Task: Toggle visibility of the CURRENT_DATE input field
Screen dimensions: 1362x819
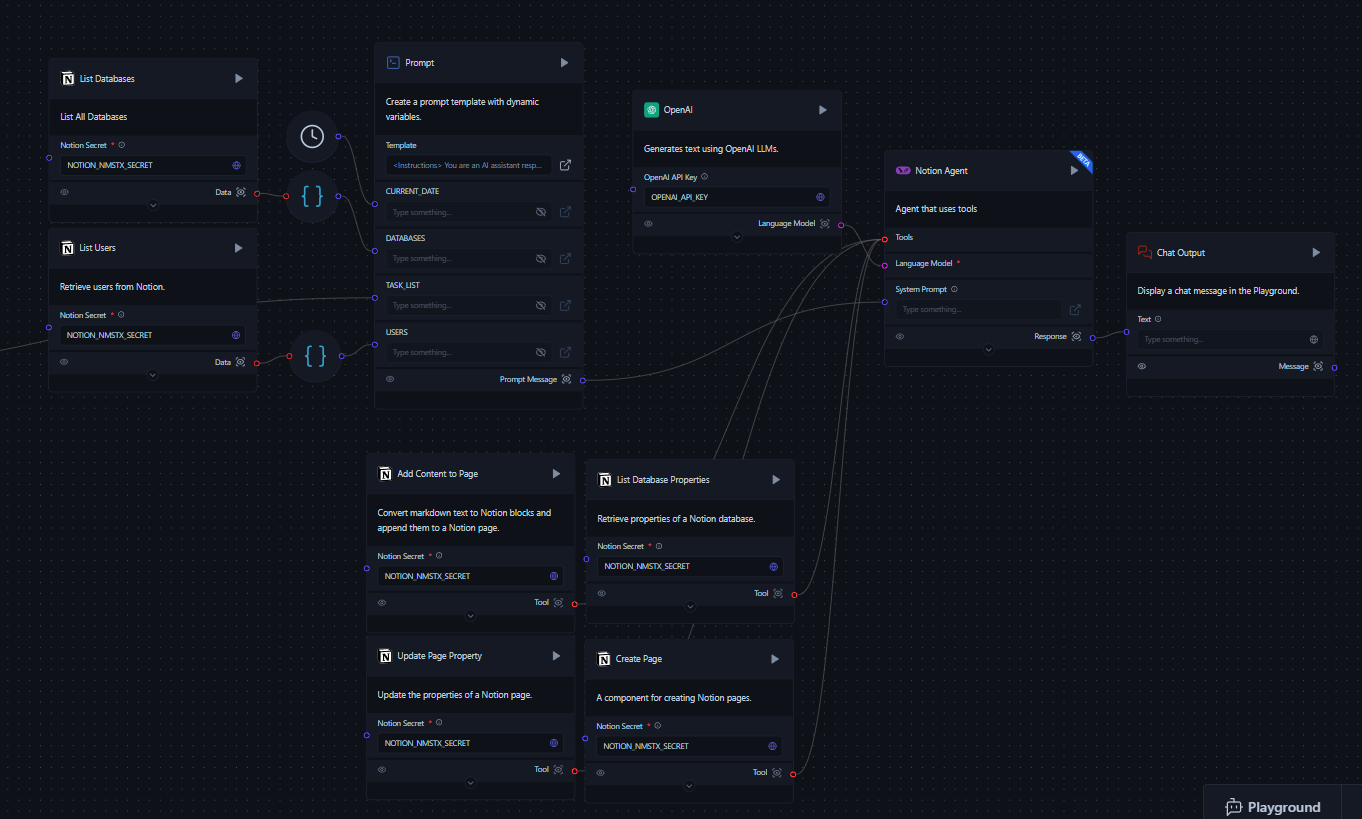Action: coord(539,211)
